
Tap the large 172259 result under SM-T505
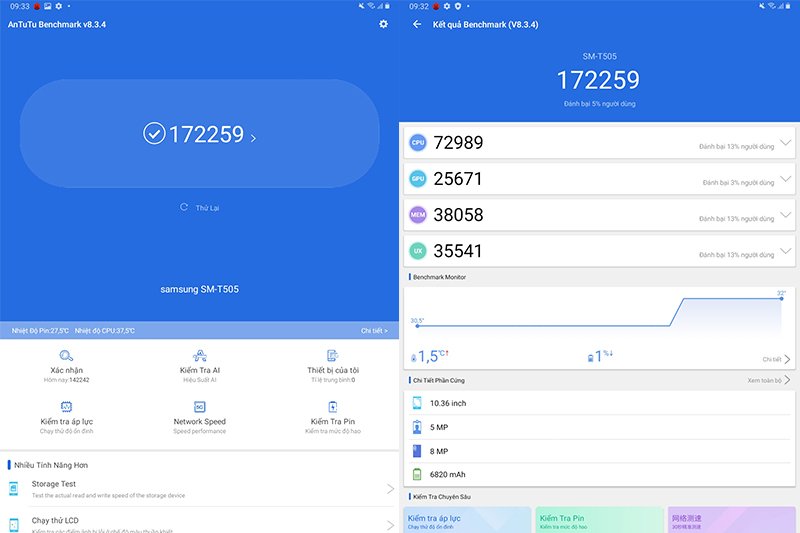coord(598,80)
